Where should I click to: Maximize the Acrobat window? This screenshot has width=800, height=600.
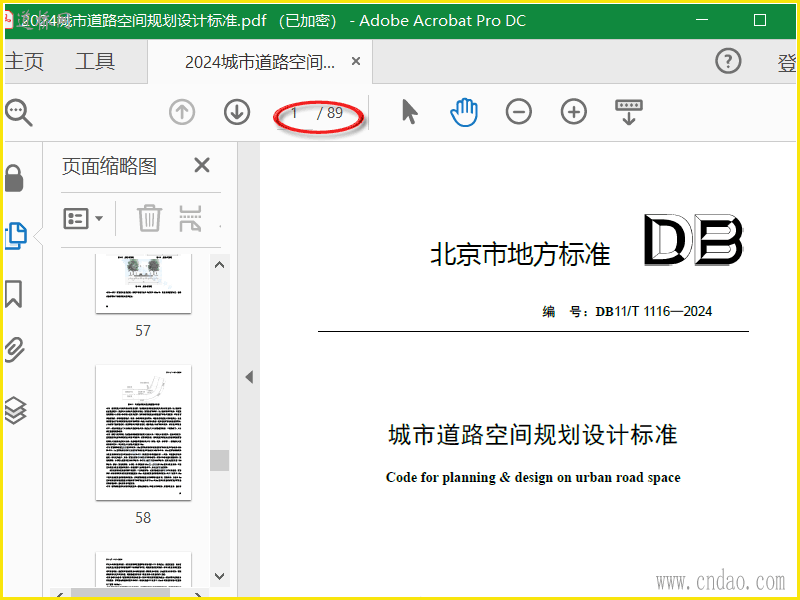760,20
